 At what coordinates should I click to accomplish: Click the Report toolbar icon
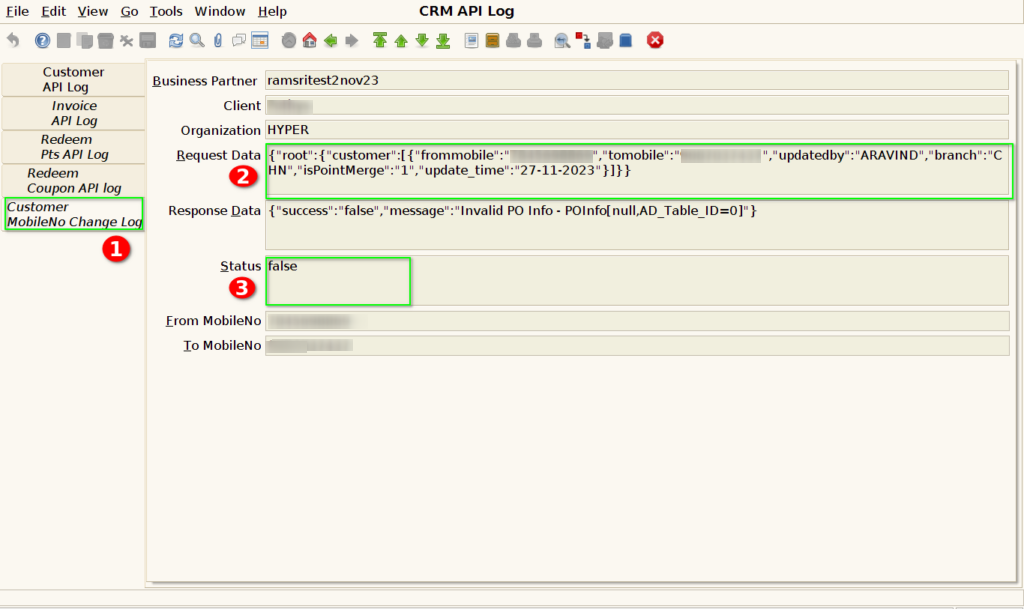[x=471, y=40]
